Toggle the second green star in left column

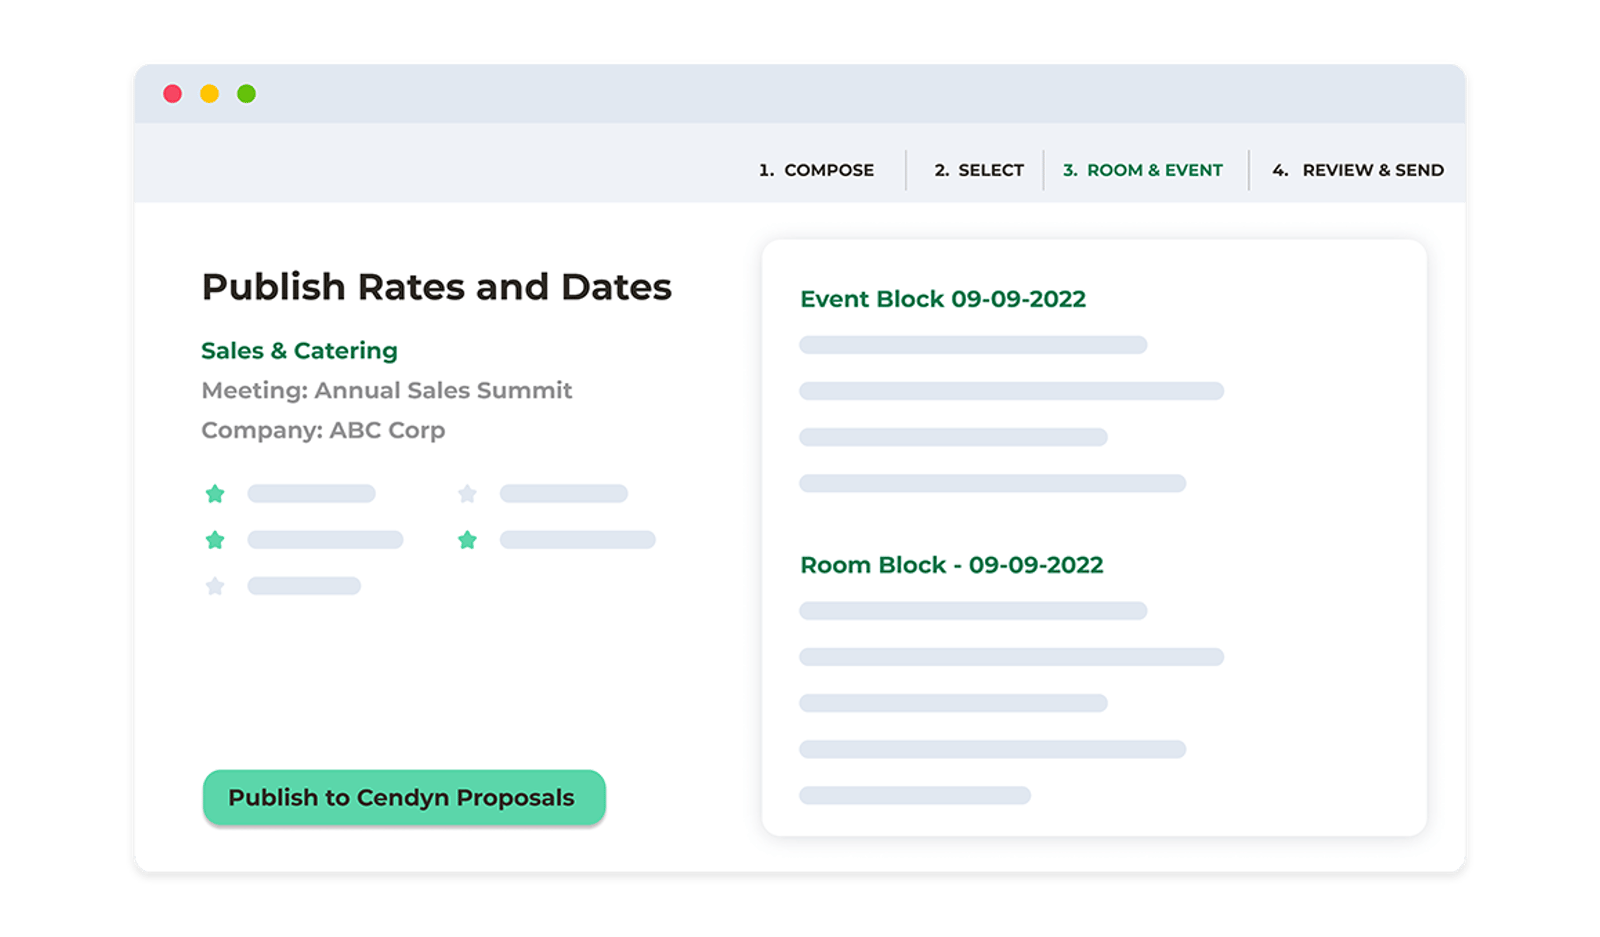pos(215,540)
